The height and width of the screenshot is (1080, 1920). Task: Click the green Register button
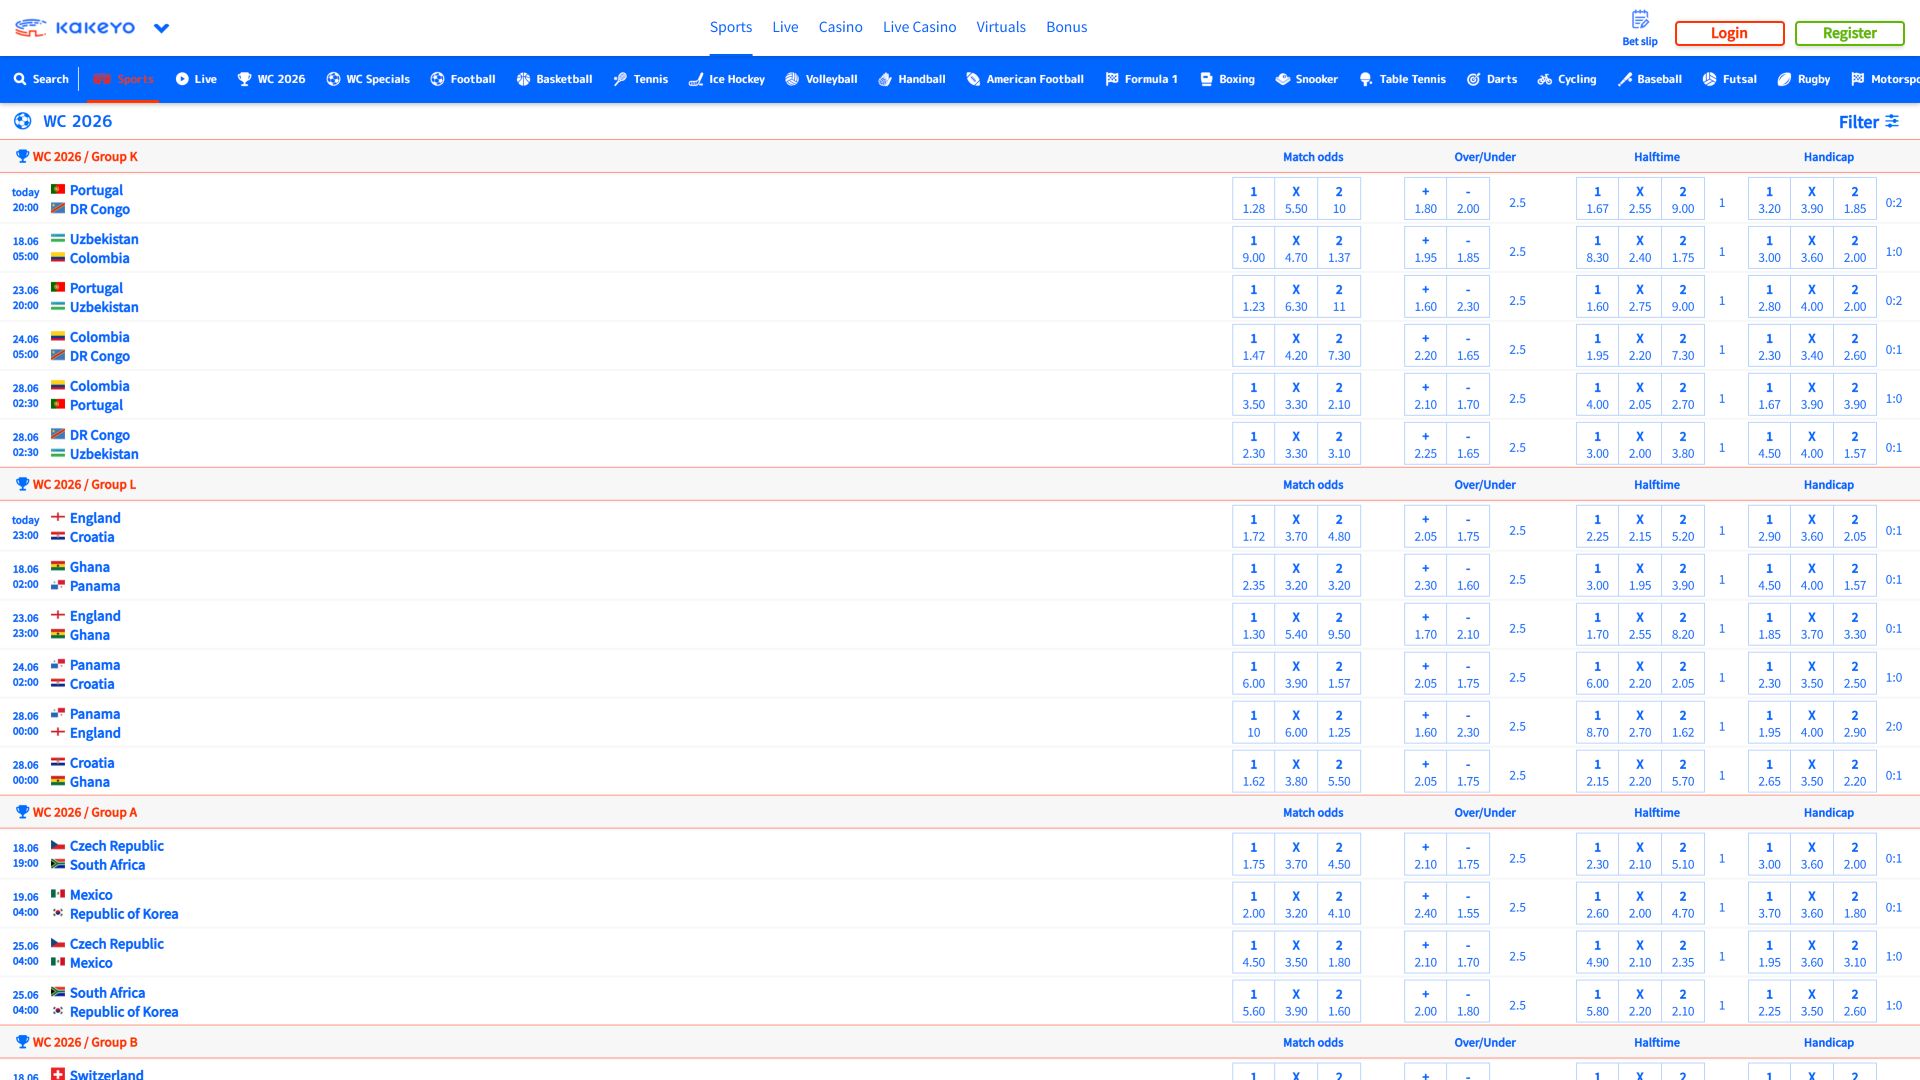coord(1849,33)
